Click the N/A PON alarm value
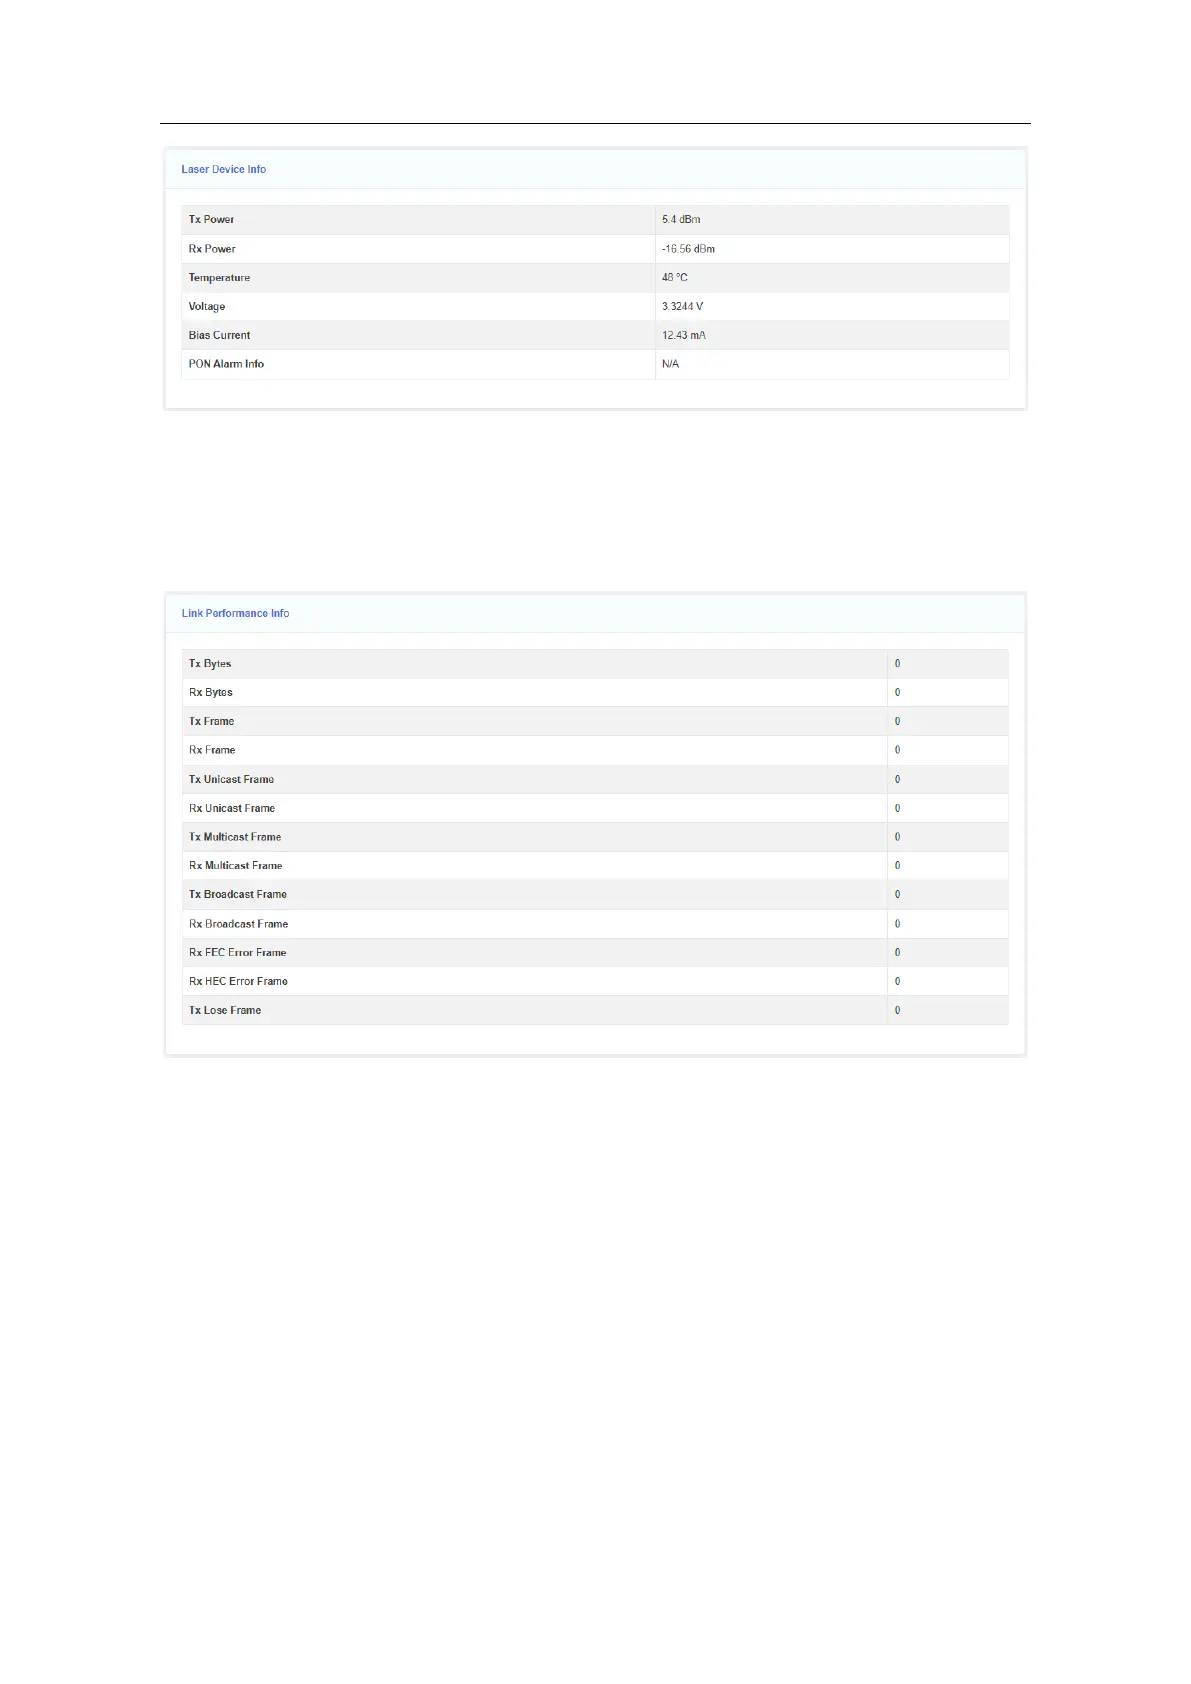The width and height of the screenshot is (1191, 1684). (670, 364)
